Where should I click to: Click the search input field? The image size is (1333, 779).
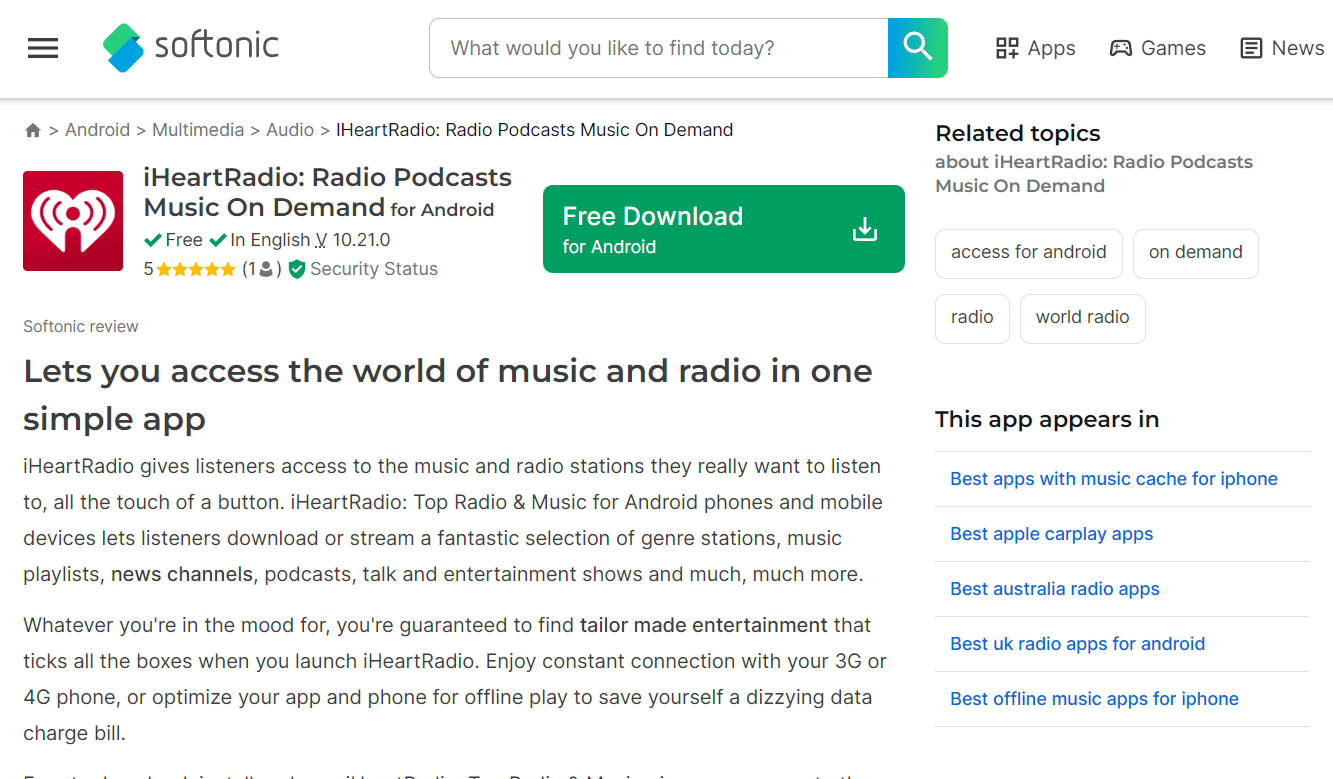659,48
